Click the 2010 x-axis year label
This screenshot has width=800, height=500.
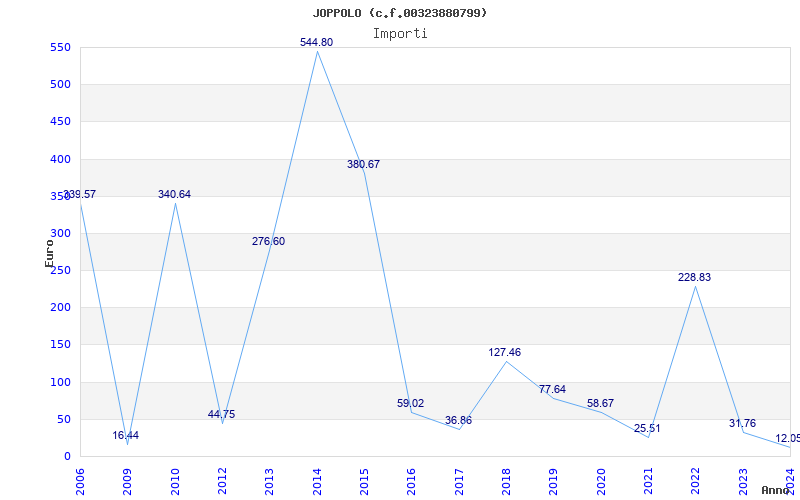(175, 482)
